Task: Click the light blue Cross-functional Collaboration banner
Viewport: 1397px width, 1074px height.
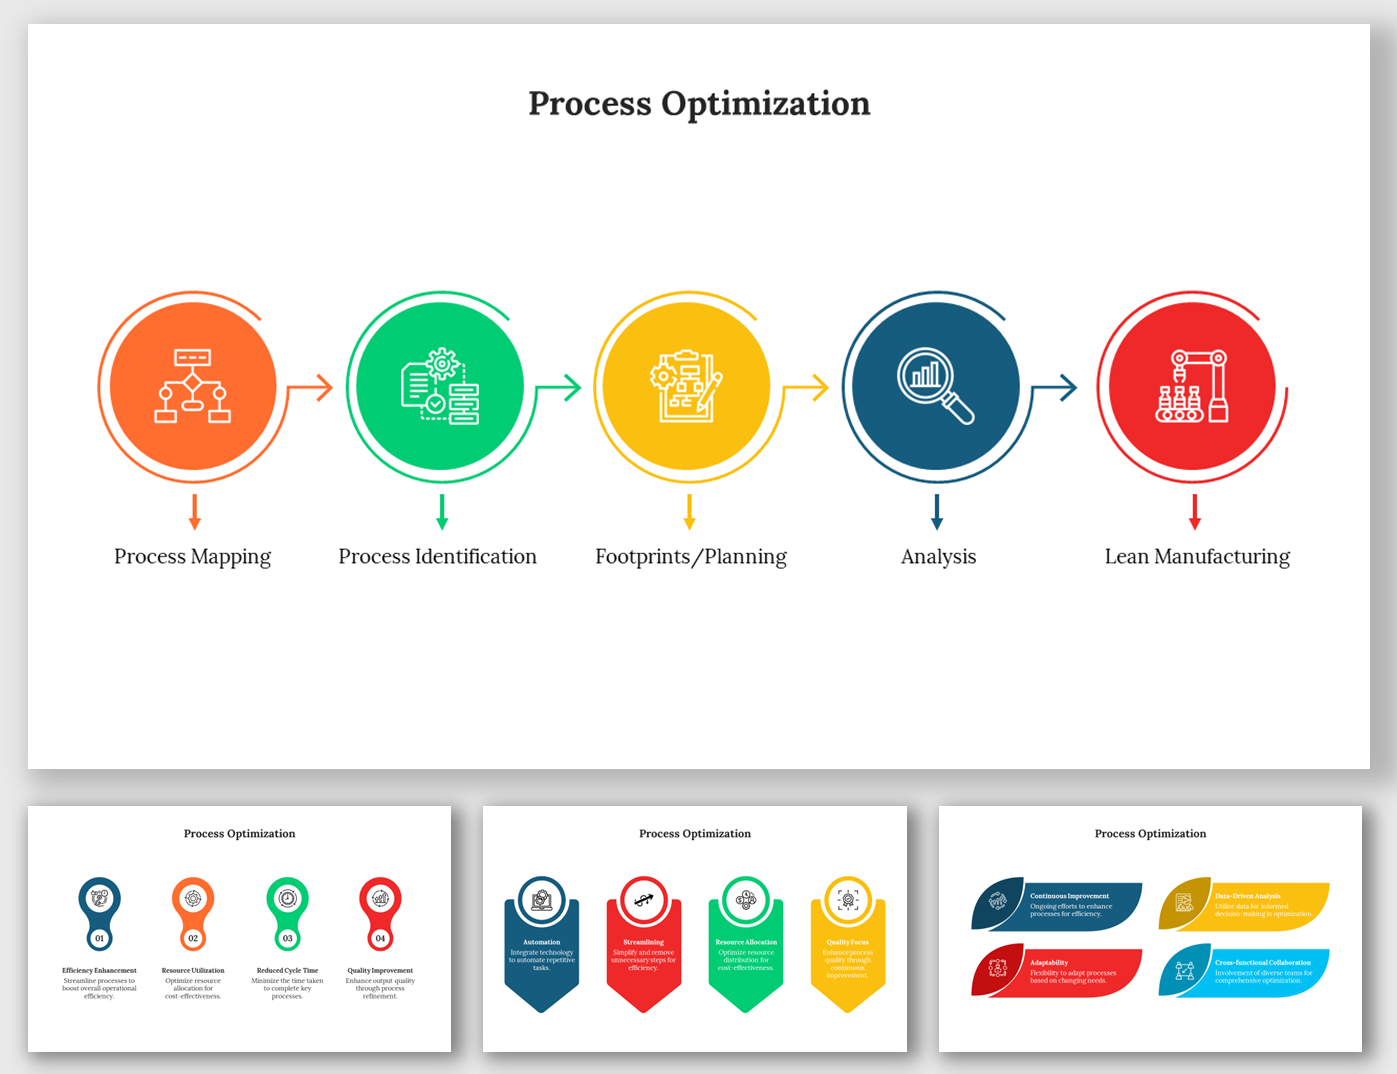Action: pos(1245,971)
